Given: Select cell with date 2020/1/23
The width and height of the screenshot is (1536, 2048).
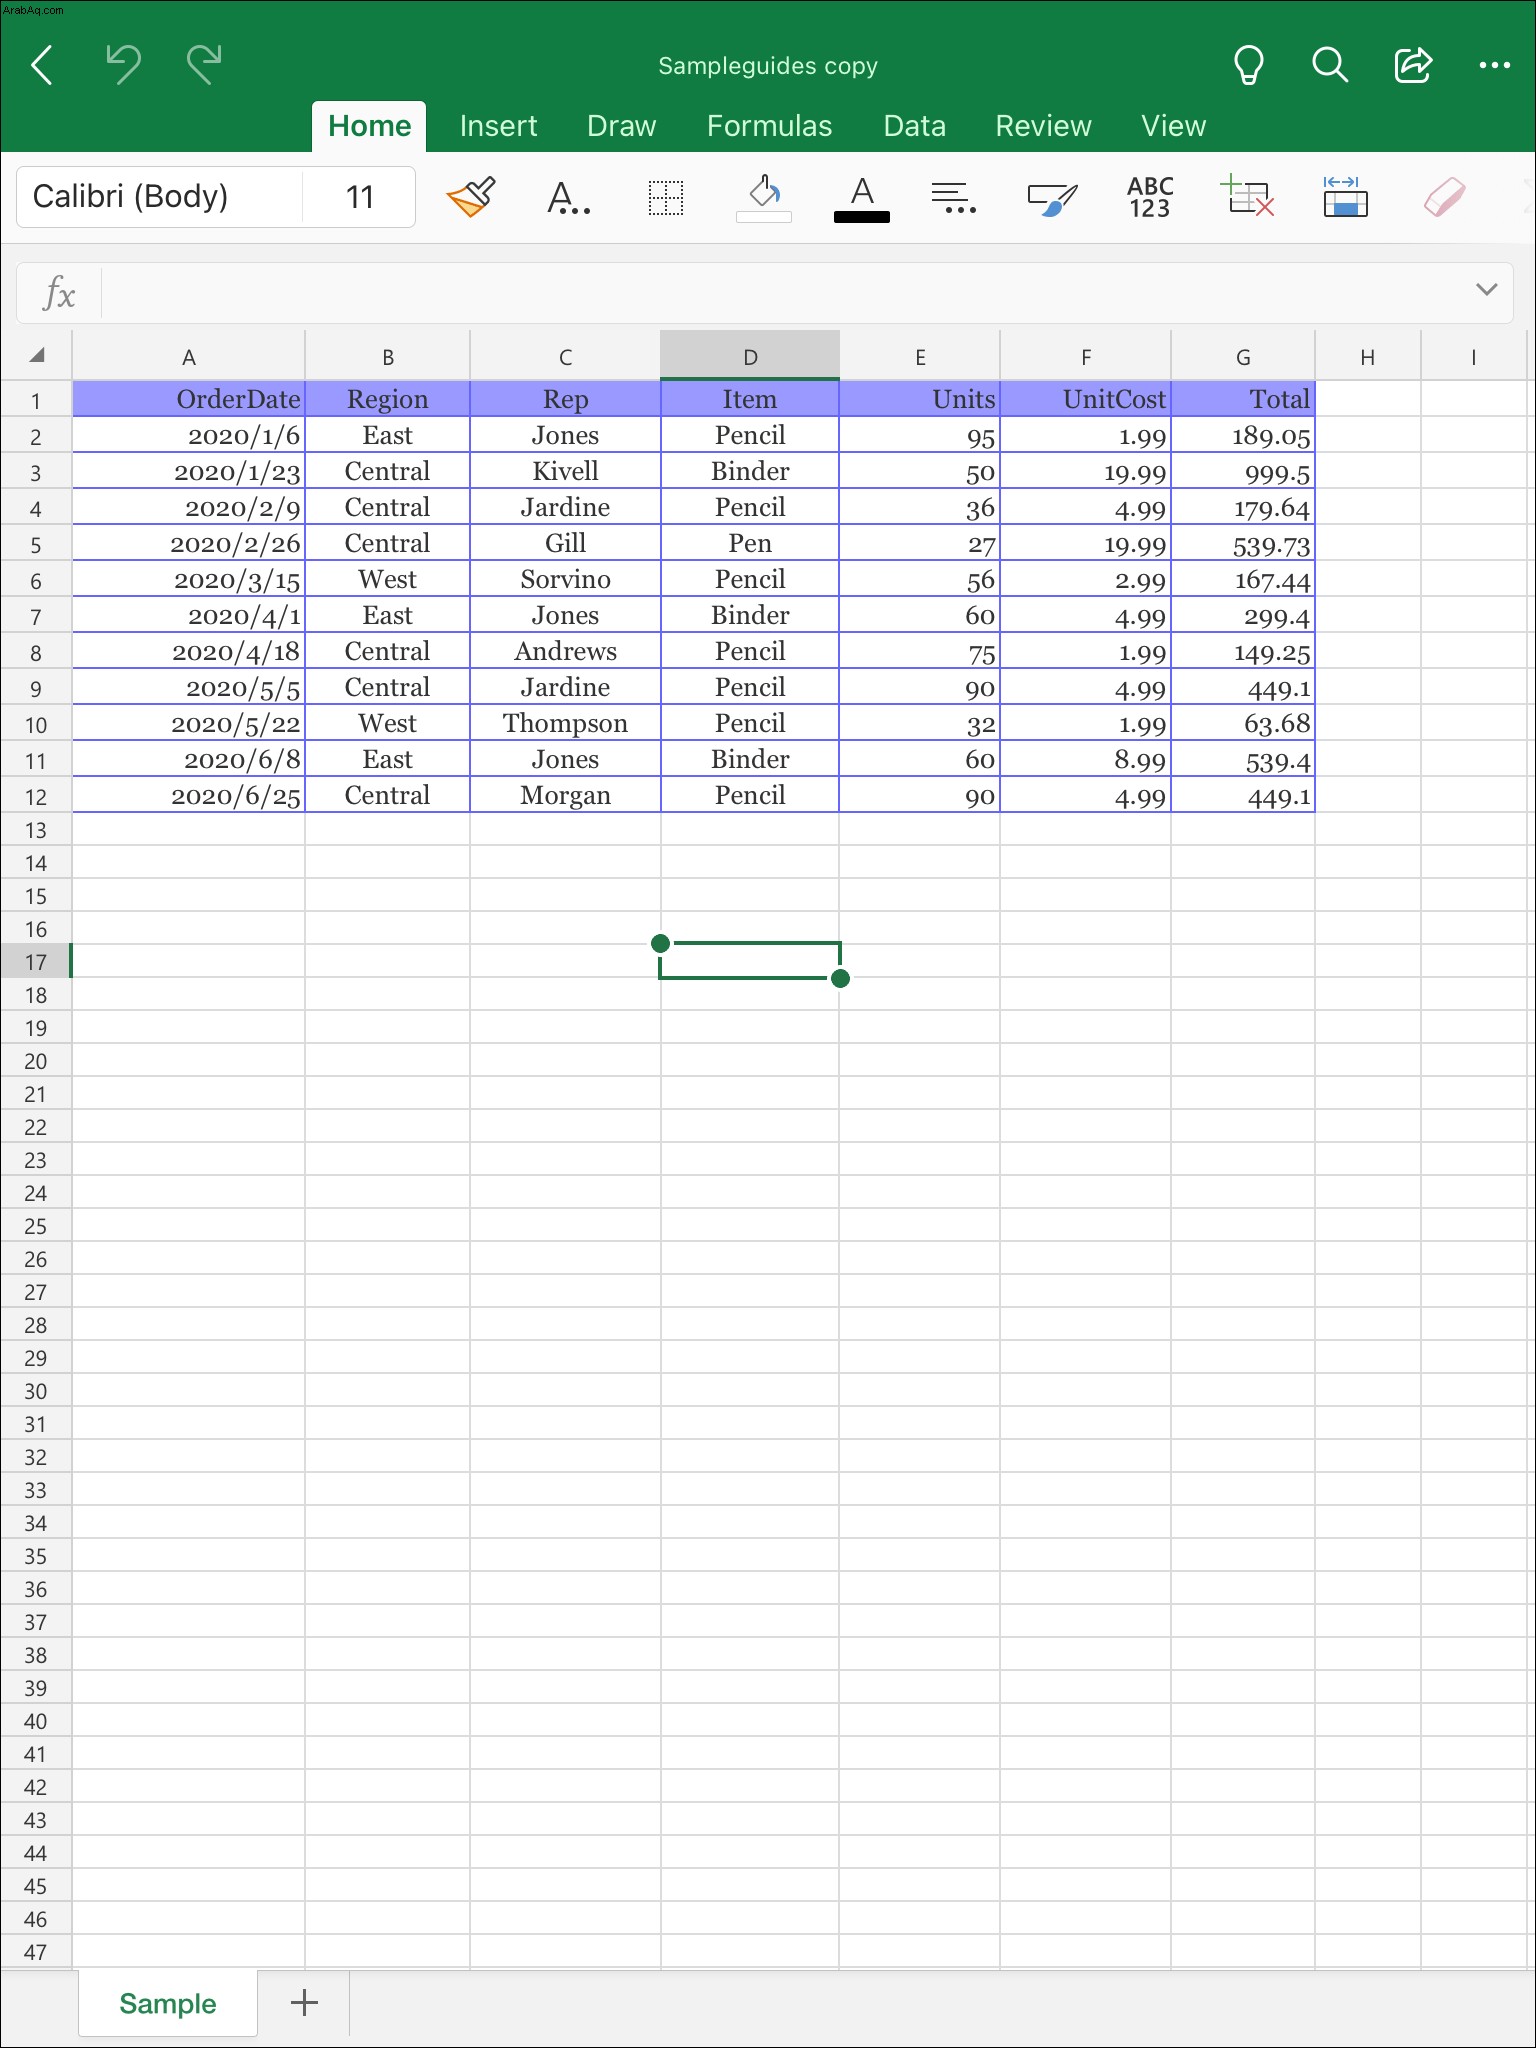Looking at the screenshot, I should 188,471.
